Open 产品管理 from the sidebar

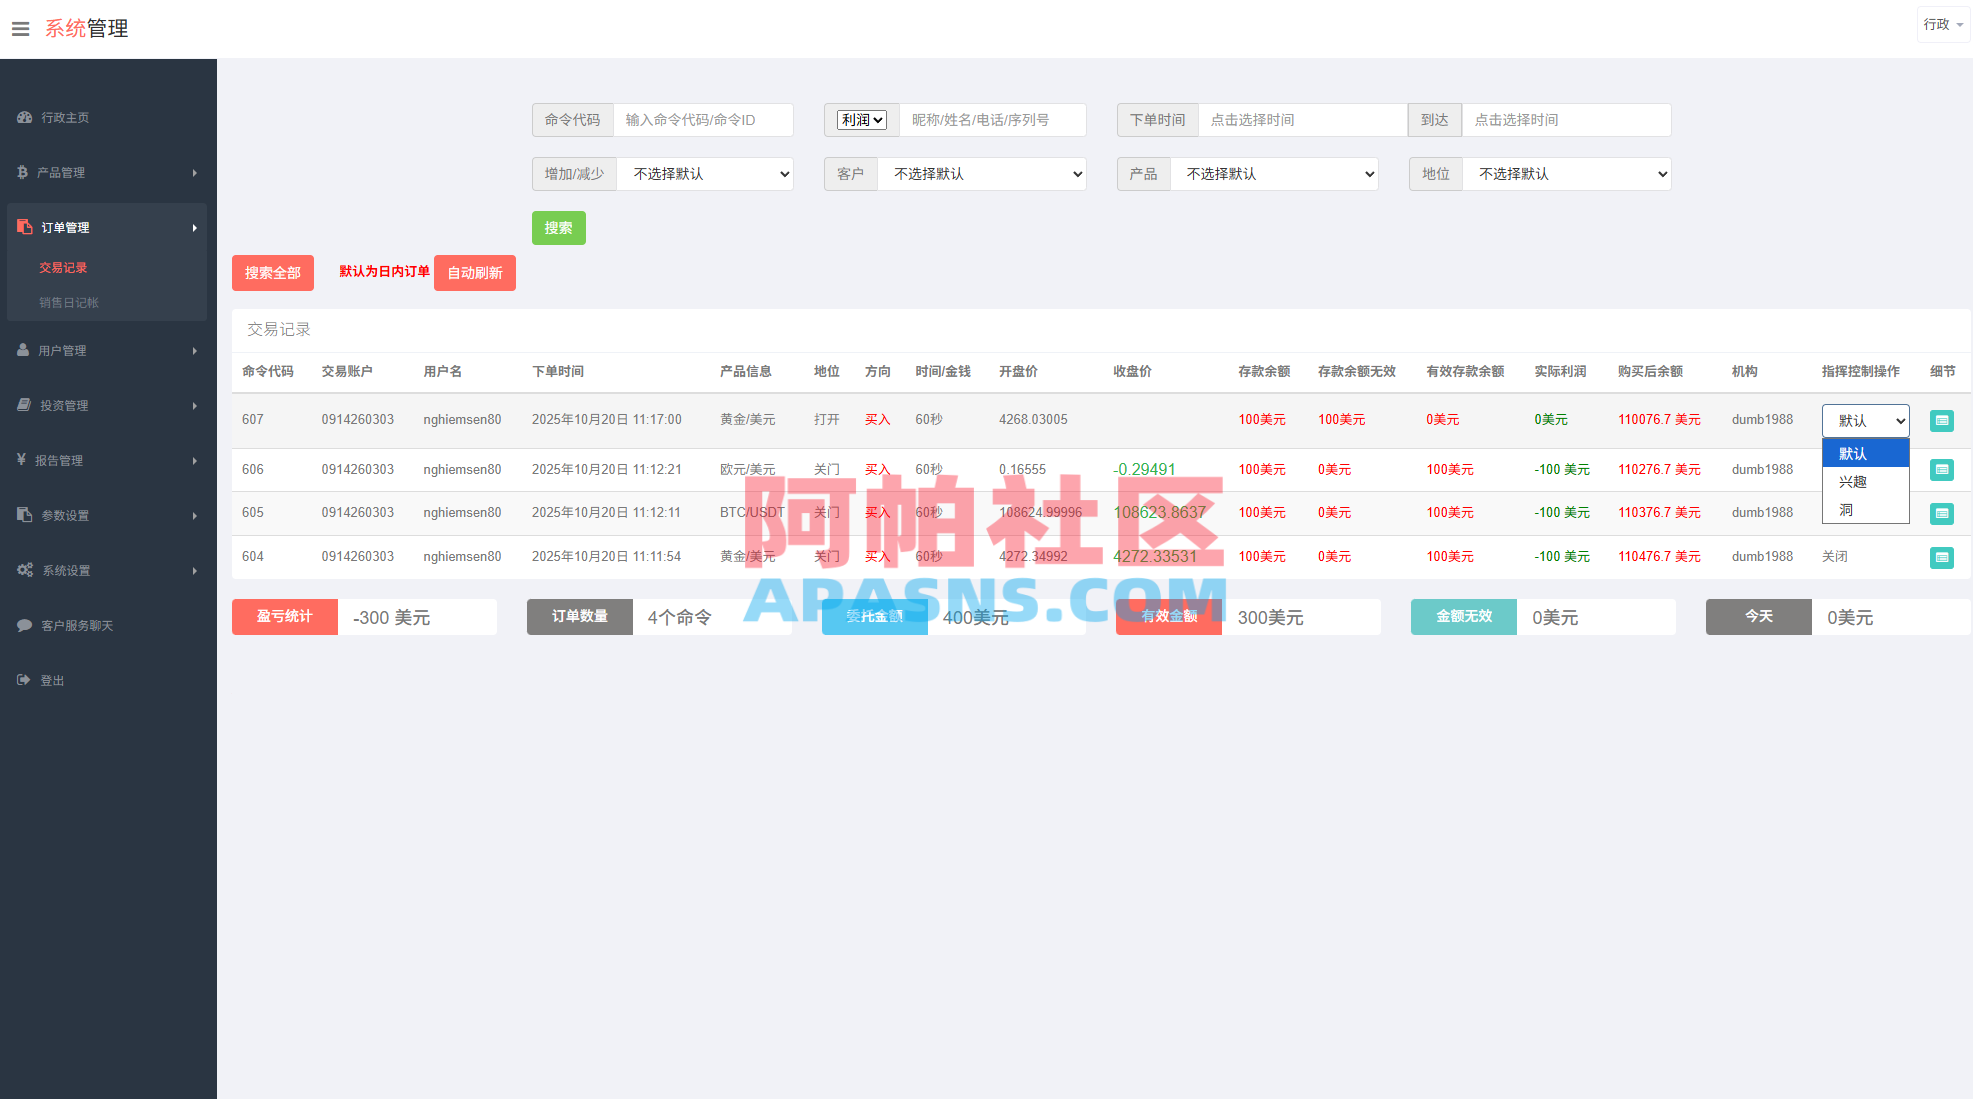coord(64,172)
